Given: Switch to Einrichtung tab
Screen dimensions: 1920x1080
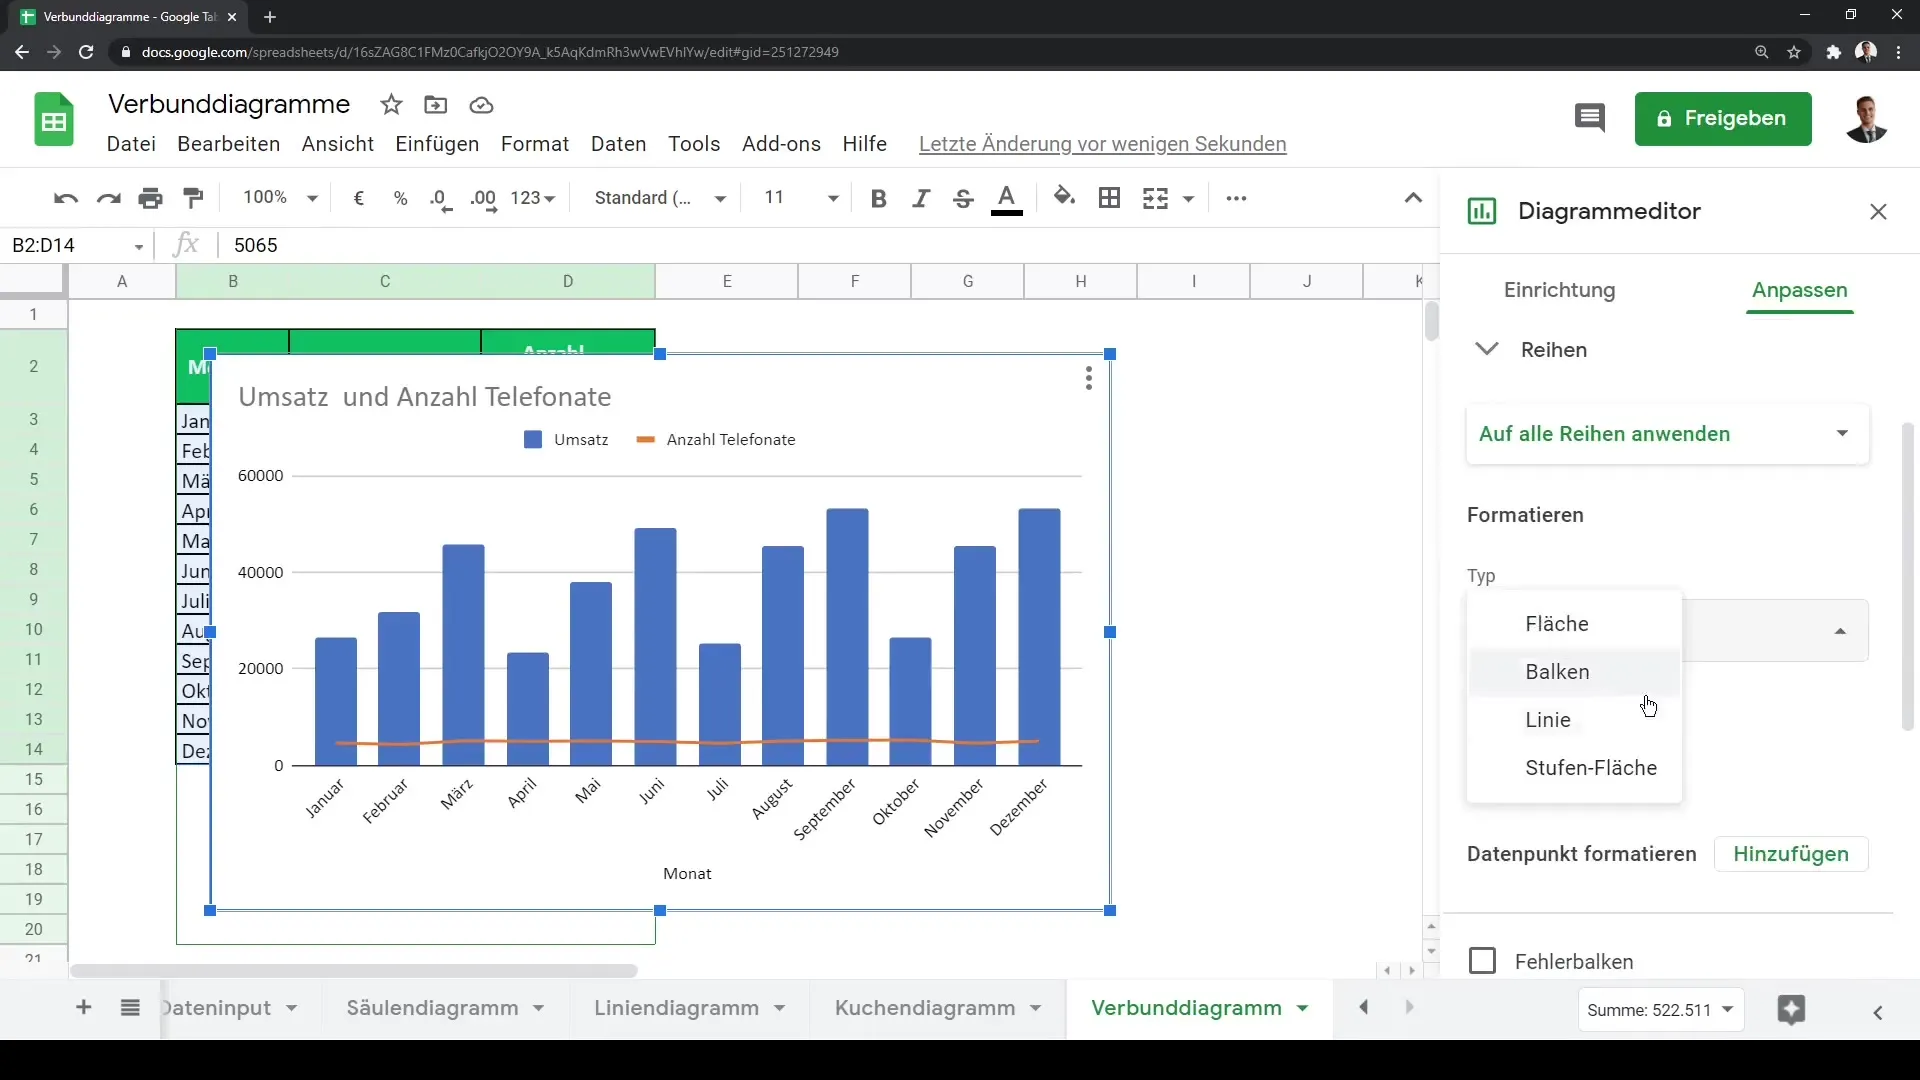Looking at the screenshot, I should [x=1559, y=290].
